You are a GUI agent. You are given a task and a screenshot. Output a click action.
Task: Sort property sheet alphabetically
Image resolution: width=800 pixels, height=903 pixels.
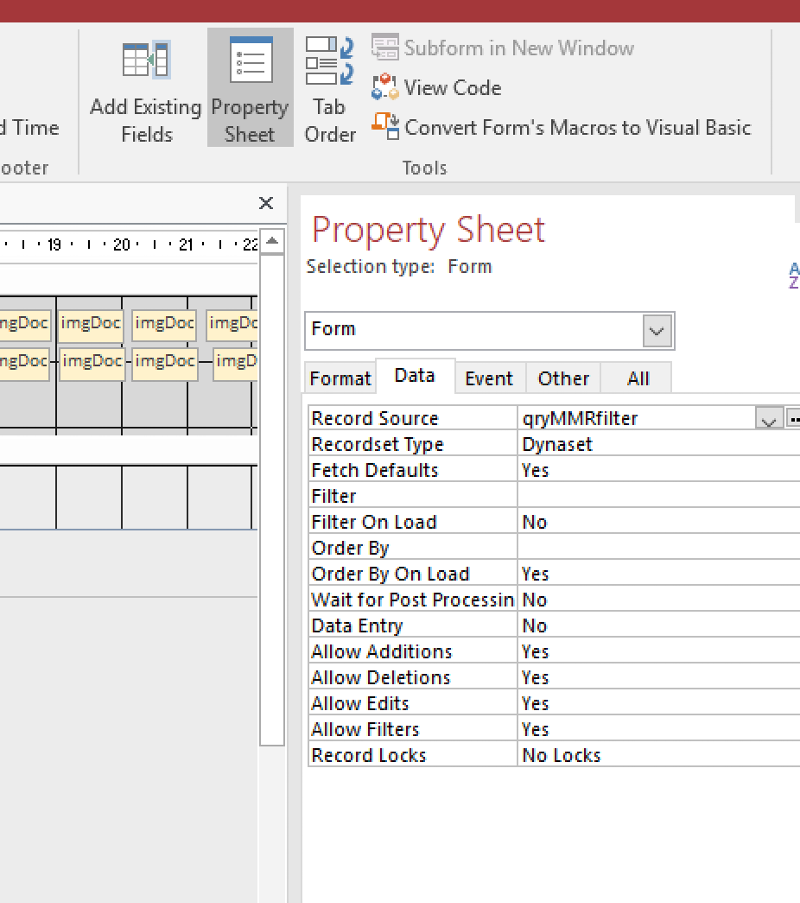point(794,275)
